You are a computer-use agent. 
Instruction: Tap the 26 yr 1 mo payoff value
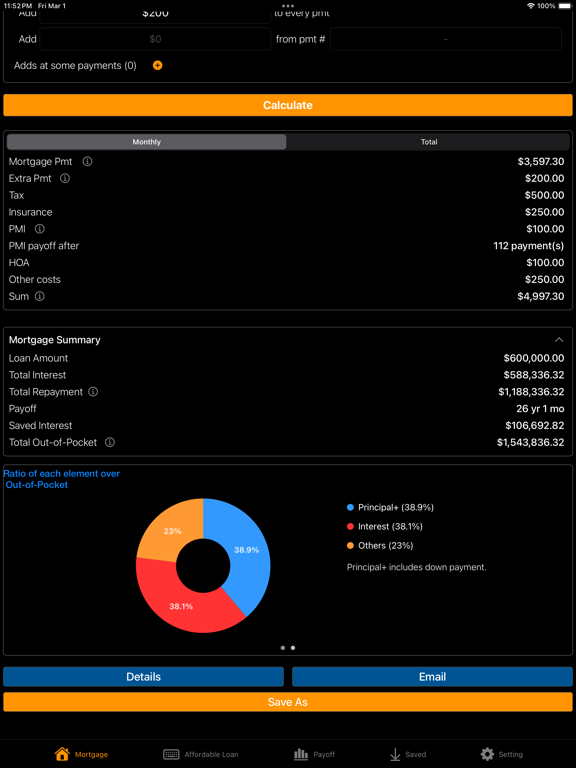tap(540, 408)
